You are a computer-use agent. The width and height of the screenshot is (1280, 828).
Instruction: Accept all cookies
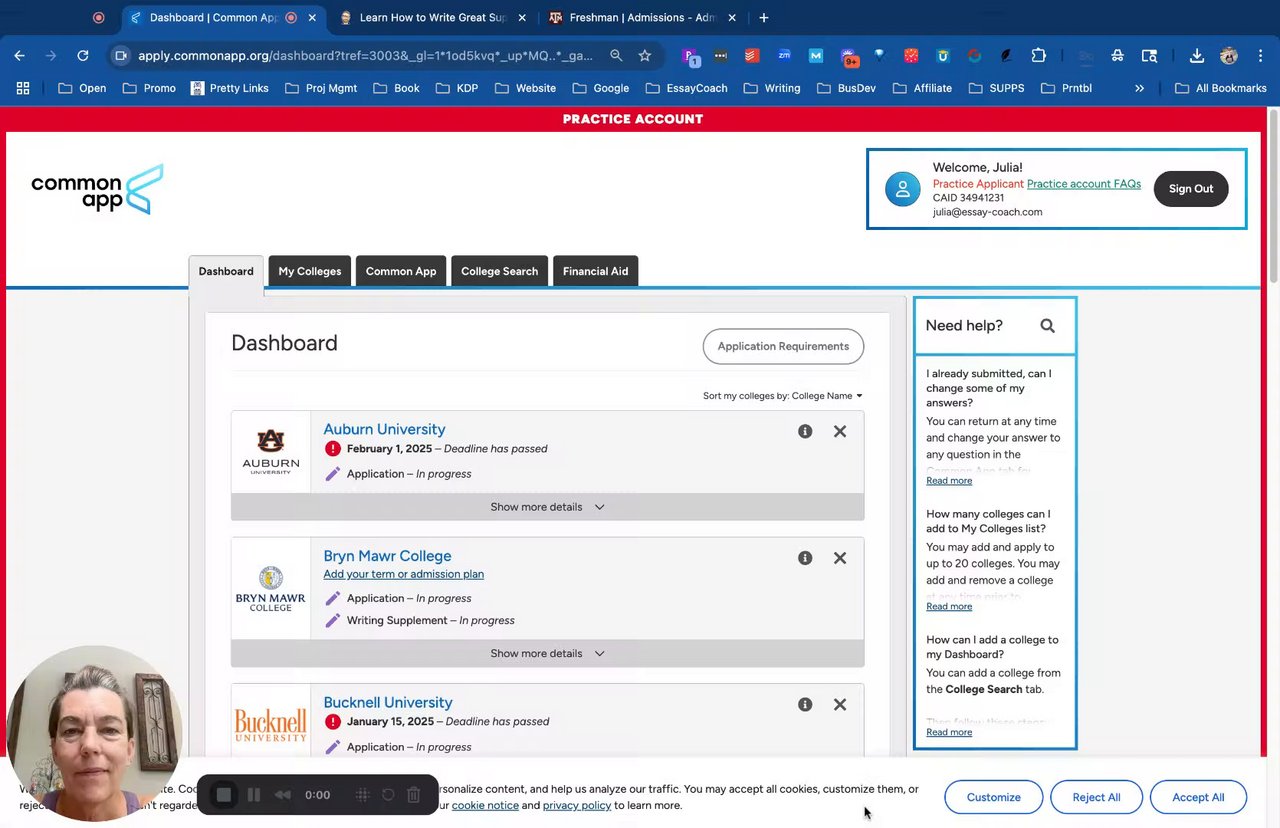(x=1198, y=797)
